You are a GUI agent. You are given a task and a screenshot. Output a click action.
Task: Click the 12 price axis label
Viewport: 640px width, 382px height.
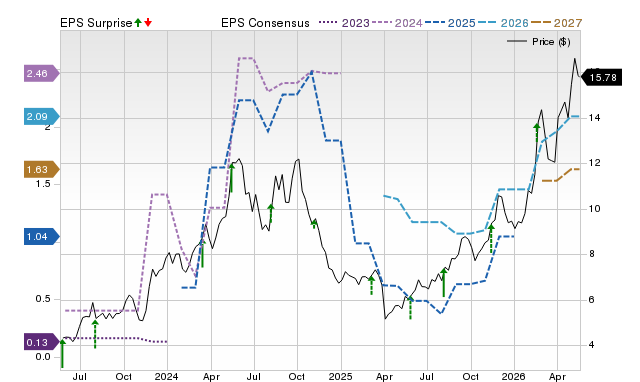pyautogui.click(x=594, y=163)
